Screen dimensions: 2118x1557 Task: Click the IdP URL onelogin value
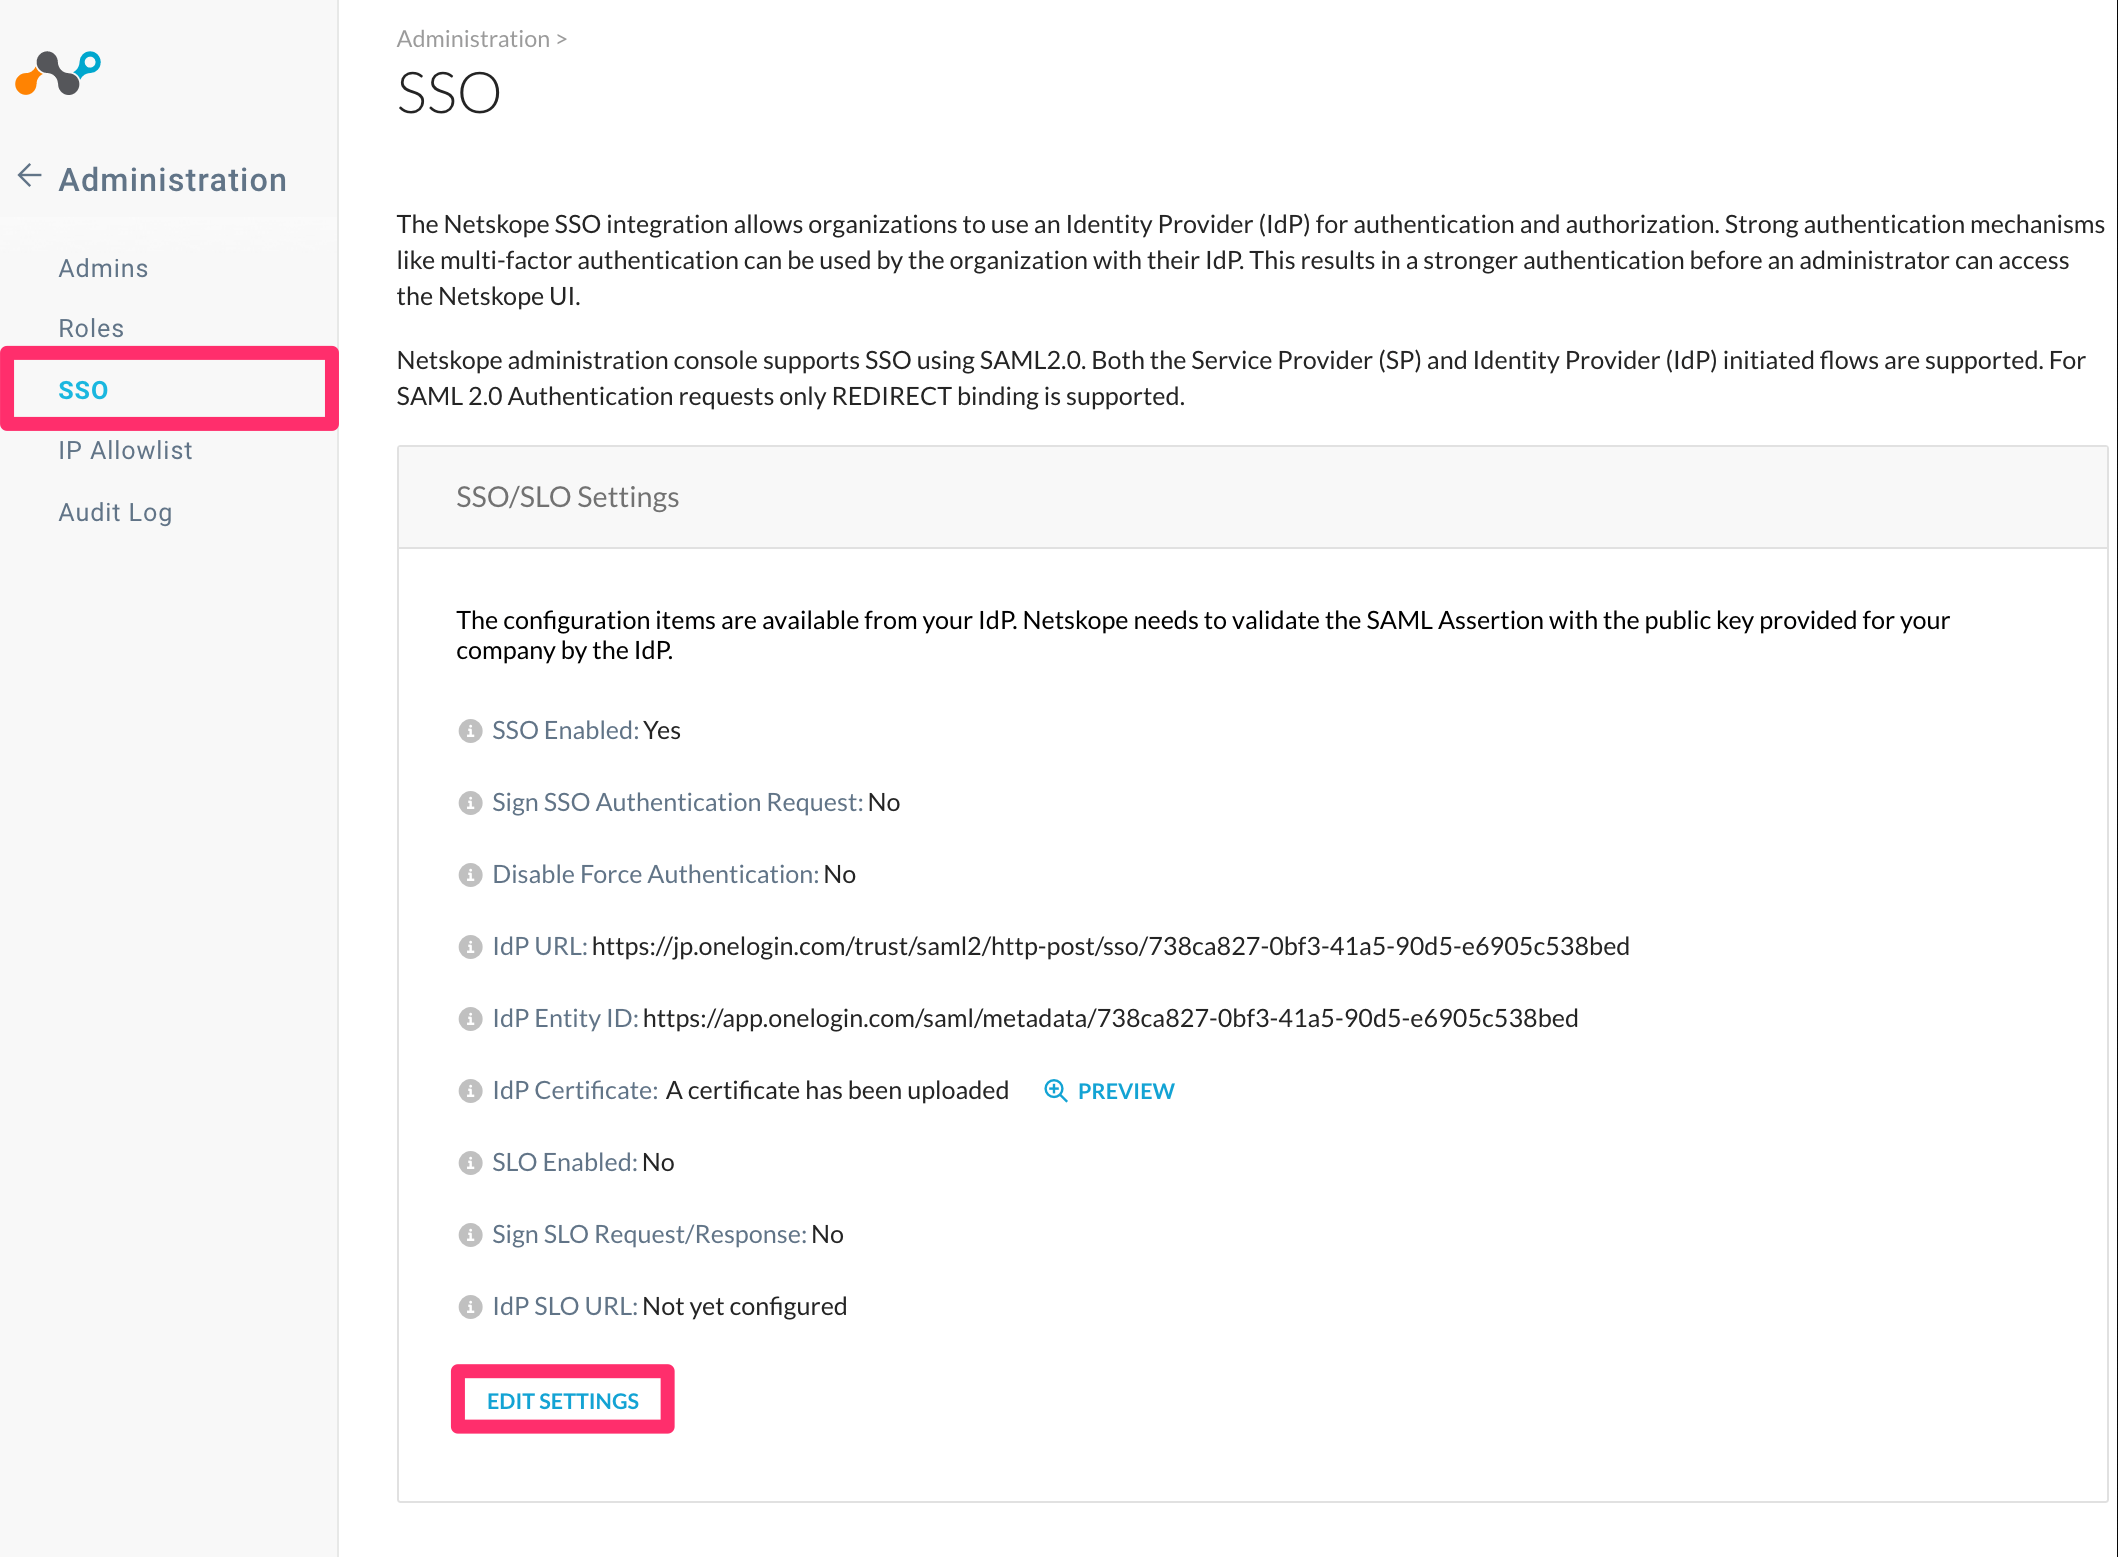pos(1110,946)
